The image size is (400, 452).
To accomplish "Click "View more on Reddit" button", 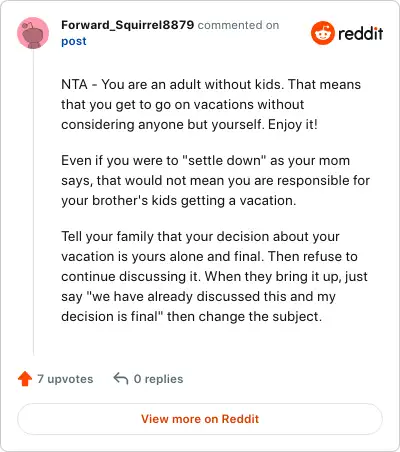I will tap(200, 419).
